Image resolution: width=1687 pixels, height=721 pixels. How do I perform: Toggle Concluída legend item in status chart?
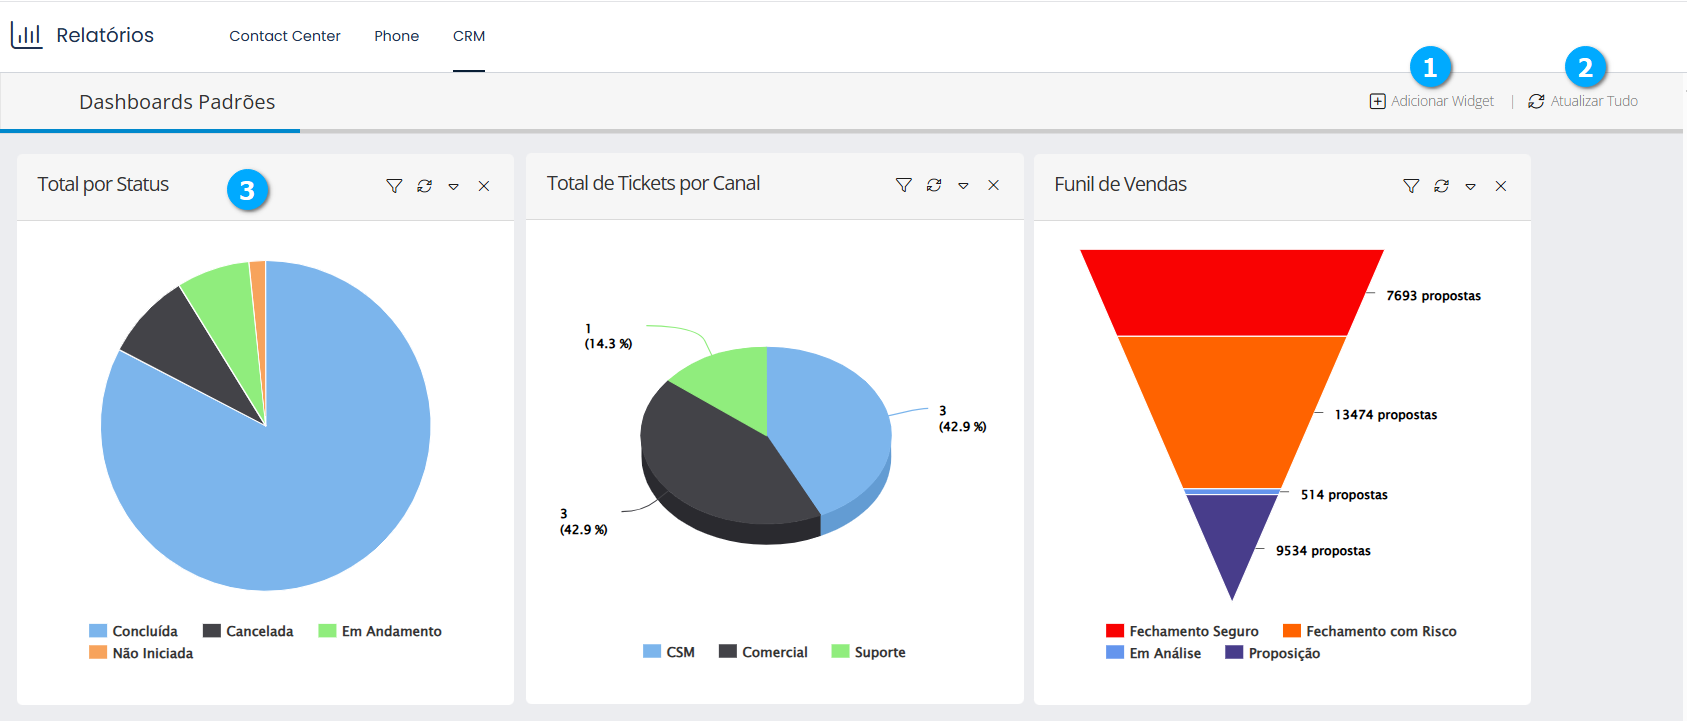pos(134,631)
